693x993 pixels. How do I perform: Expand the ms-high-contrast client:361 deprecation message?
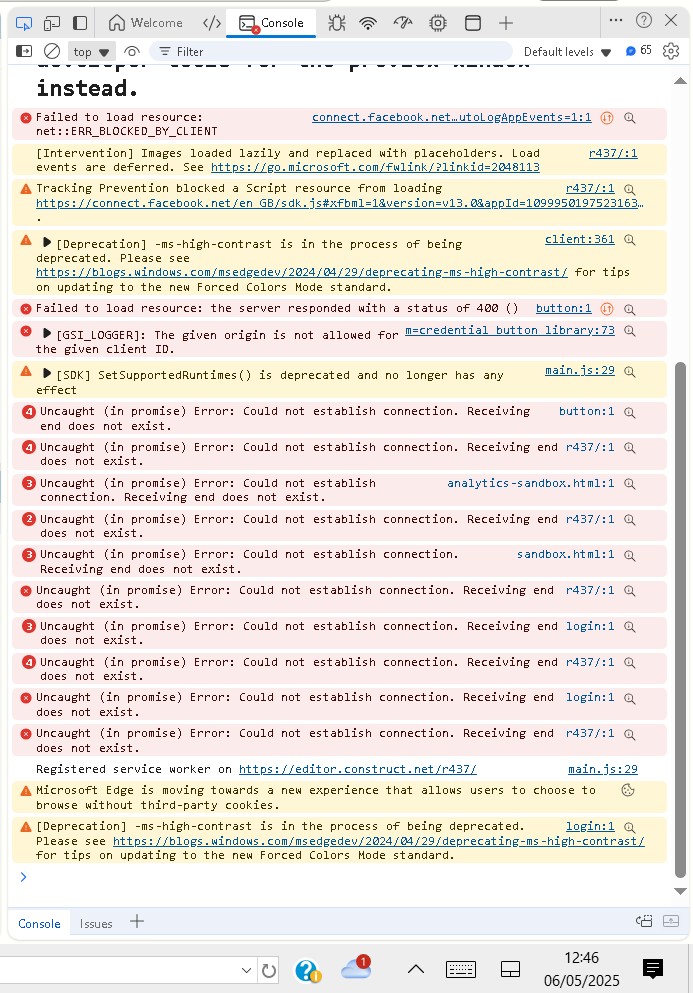pos(47,243)
